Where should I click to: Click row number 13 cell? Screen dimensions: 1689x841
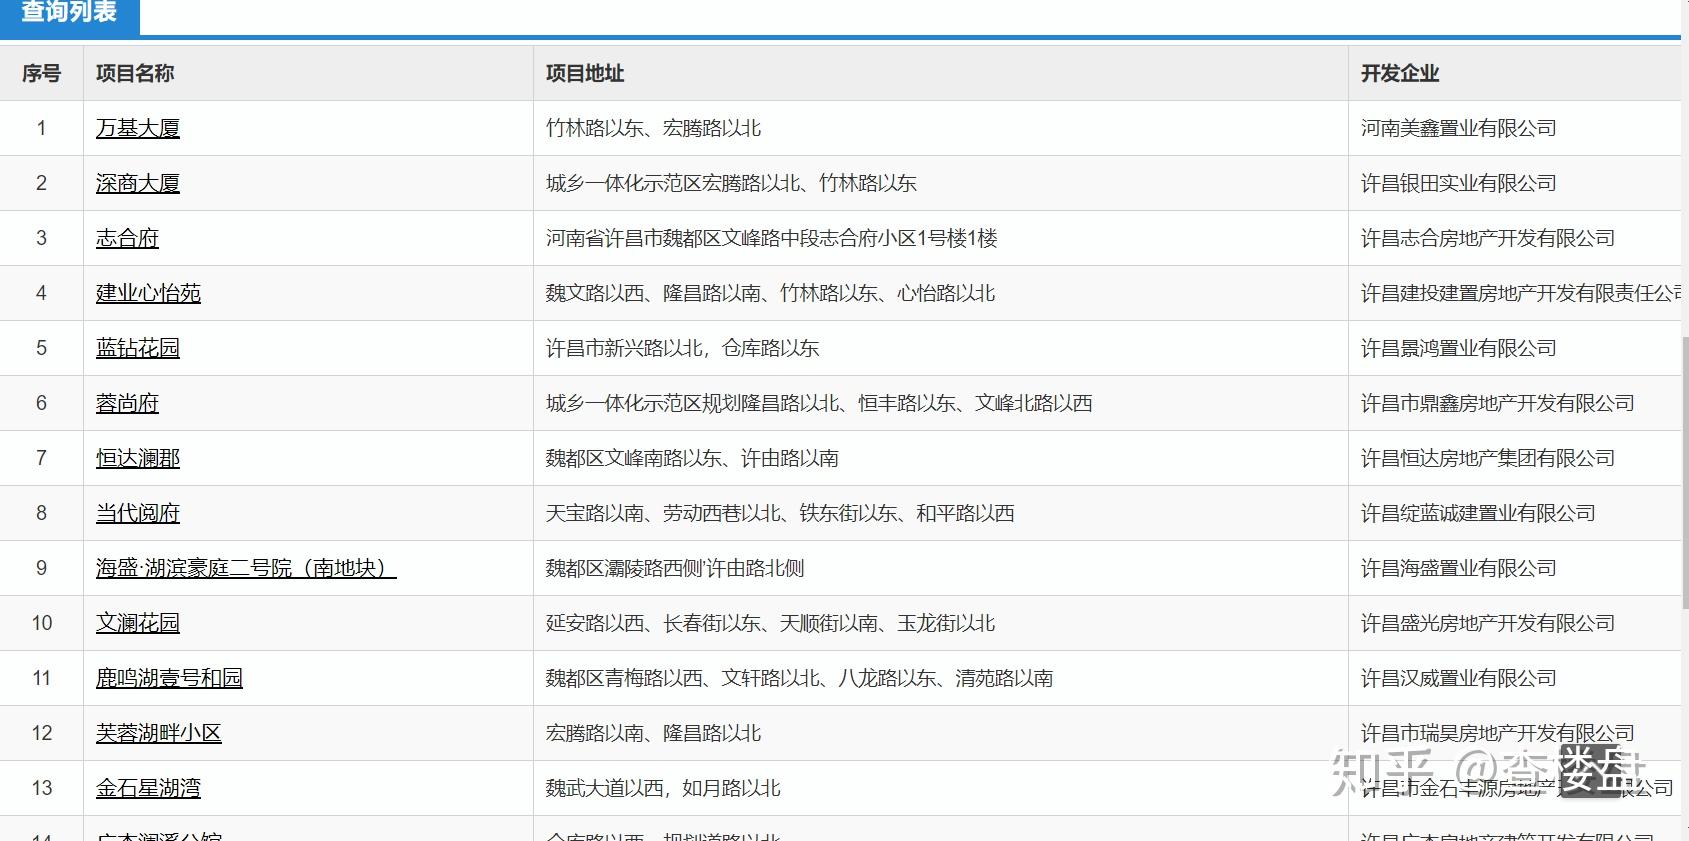41,788
